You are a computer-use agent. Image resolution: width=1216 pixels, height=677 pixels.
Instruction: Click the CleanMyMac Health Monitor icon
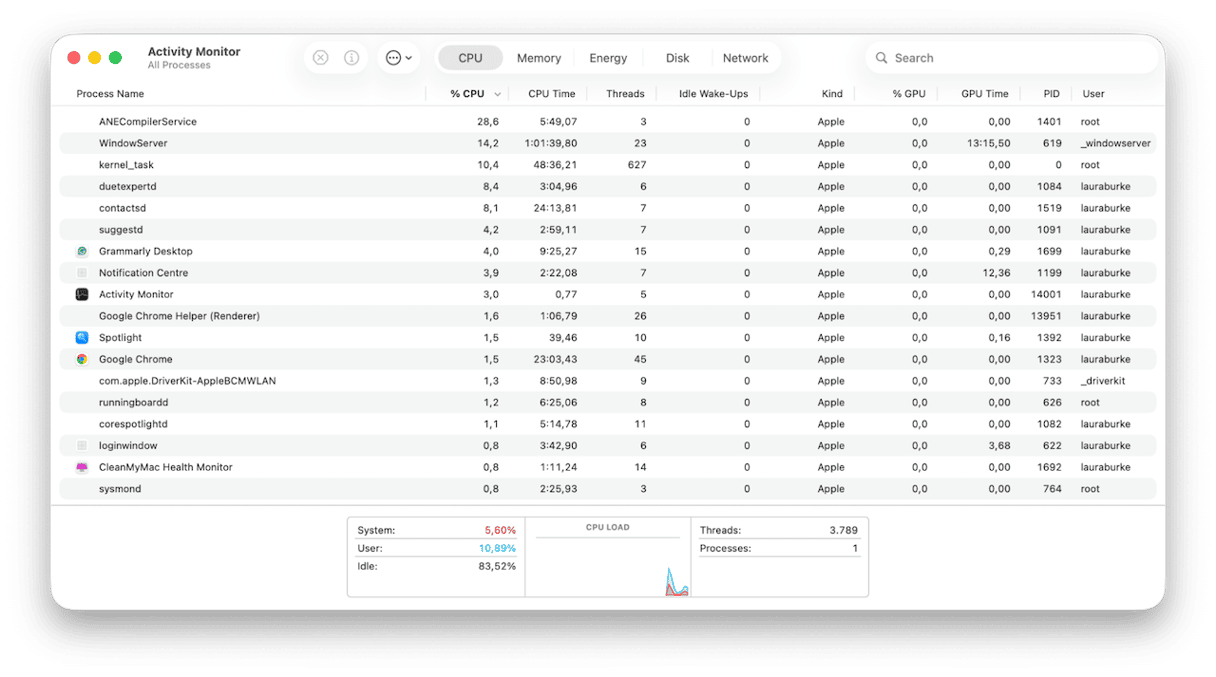[x=82, y=467]
